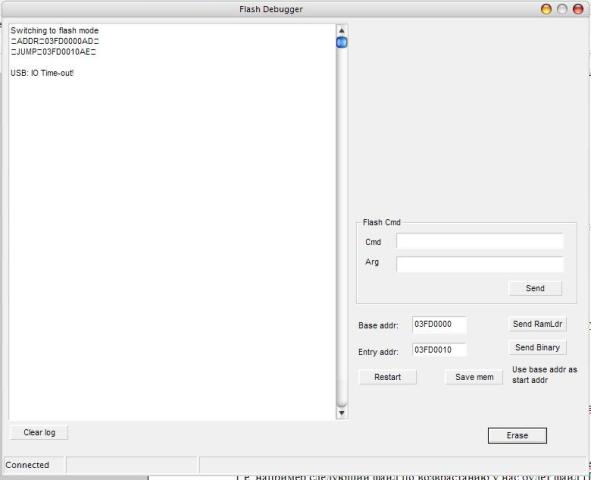Screen dimensions: 591x480
Task: Focus the Arg input field
Action: 480,264
